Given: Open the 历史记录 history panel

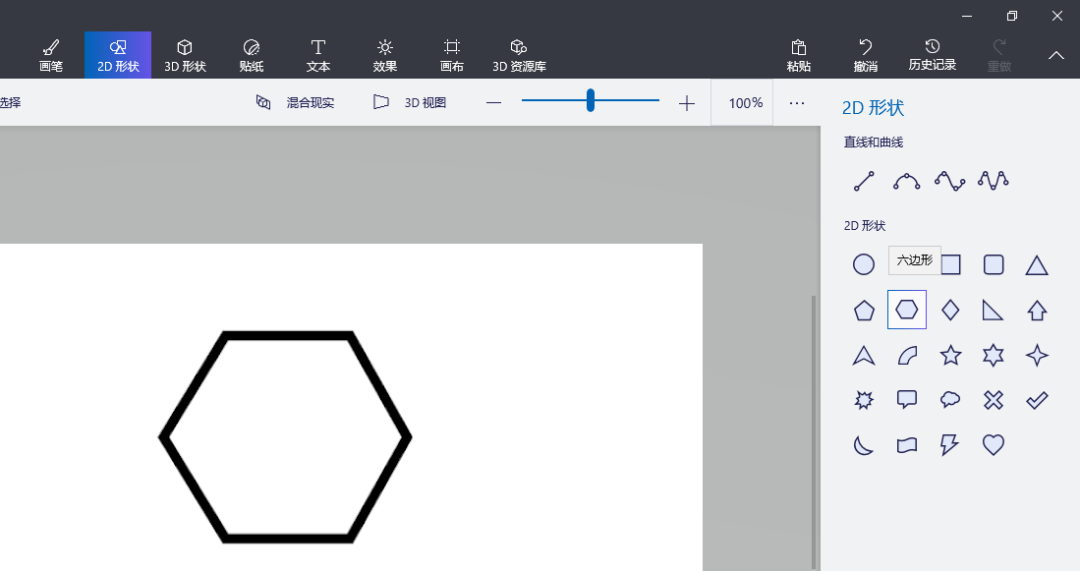Looking at the screenshot, I should [x=932, y=55].
